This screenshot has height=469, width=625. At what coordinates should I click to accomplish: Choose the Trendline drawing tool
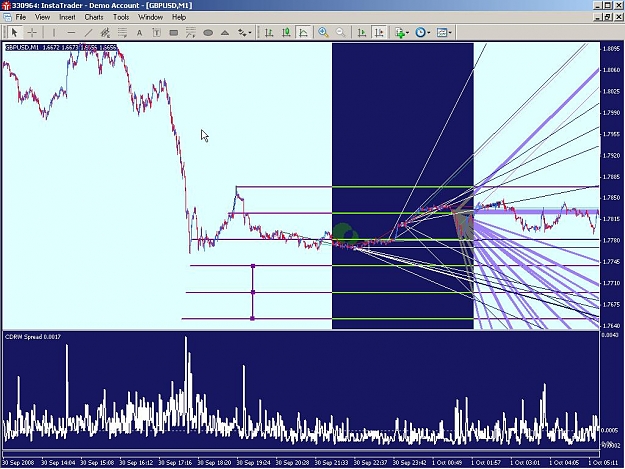tap(88, 32)
